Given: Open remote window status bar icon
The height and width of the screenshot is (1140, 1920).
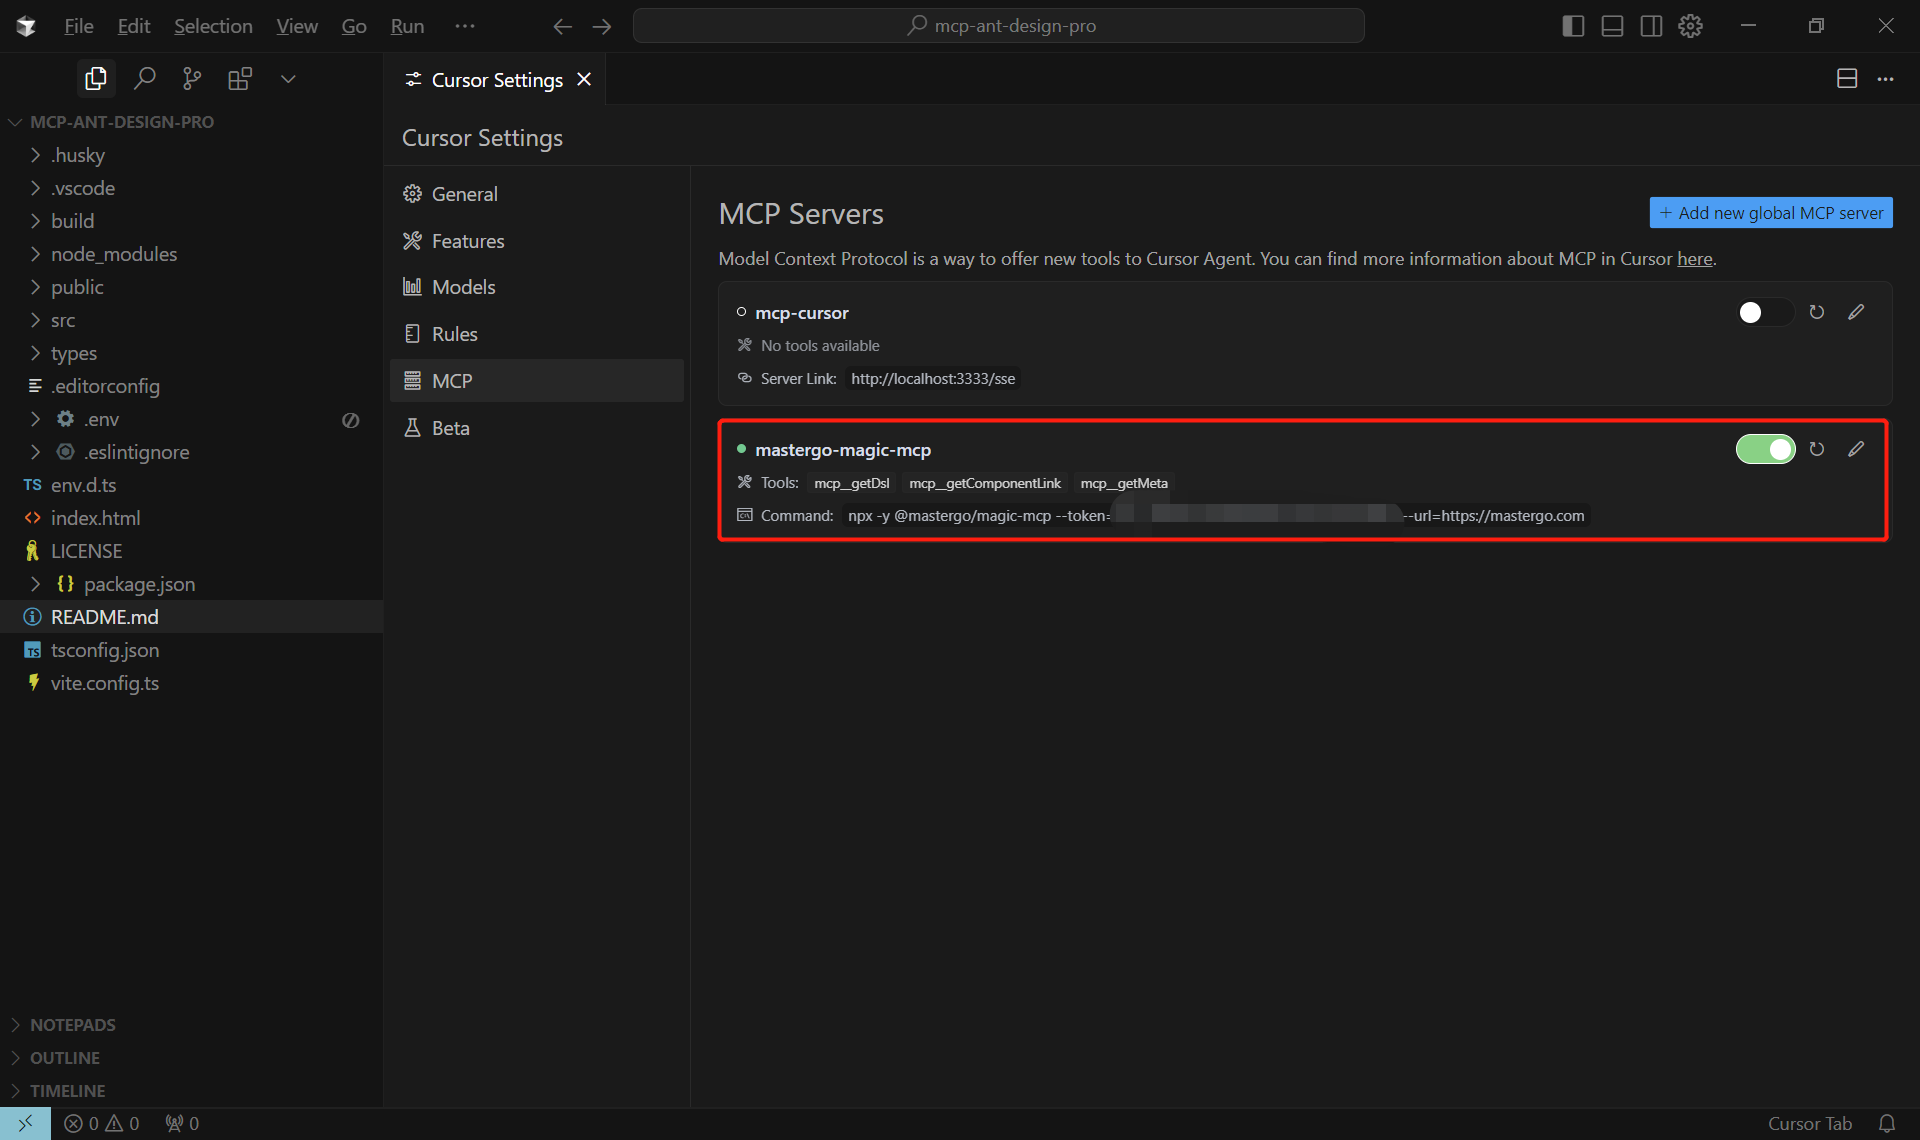Looking at the screenshot, I should point(25,1124).
